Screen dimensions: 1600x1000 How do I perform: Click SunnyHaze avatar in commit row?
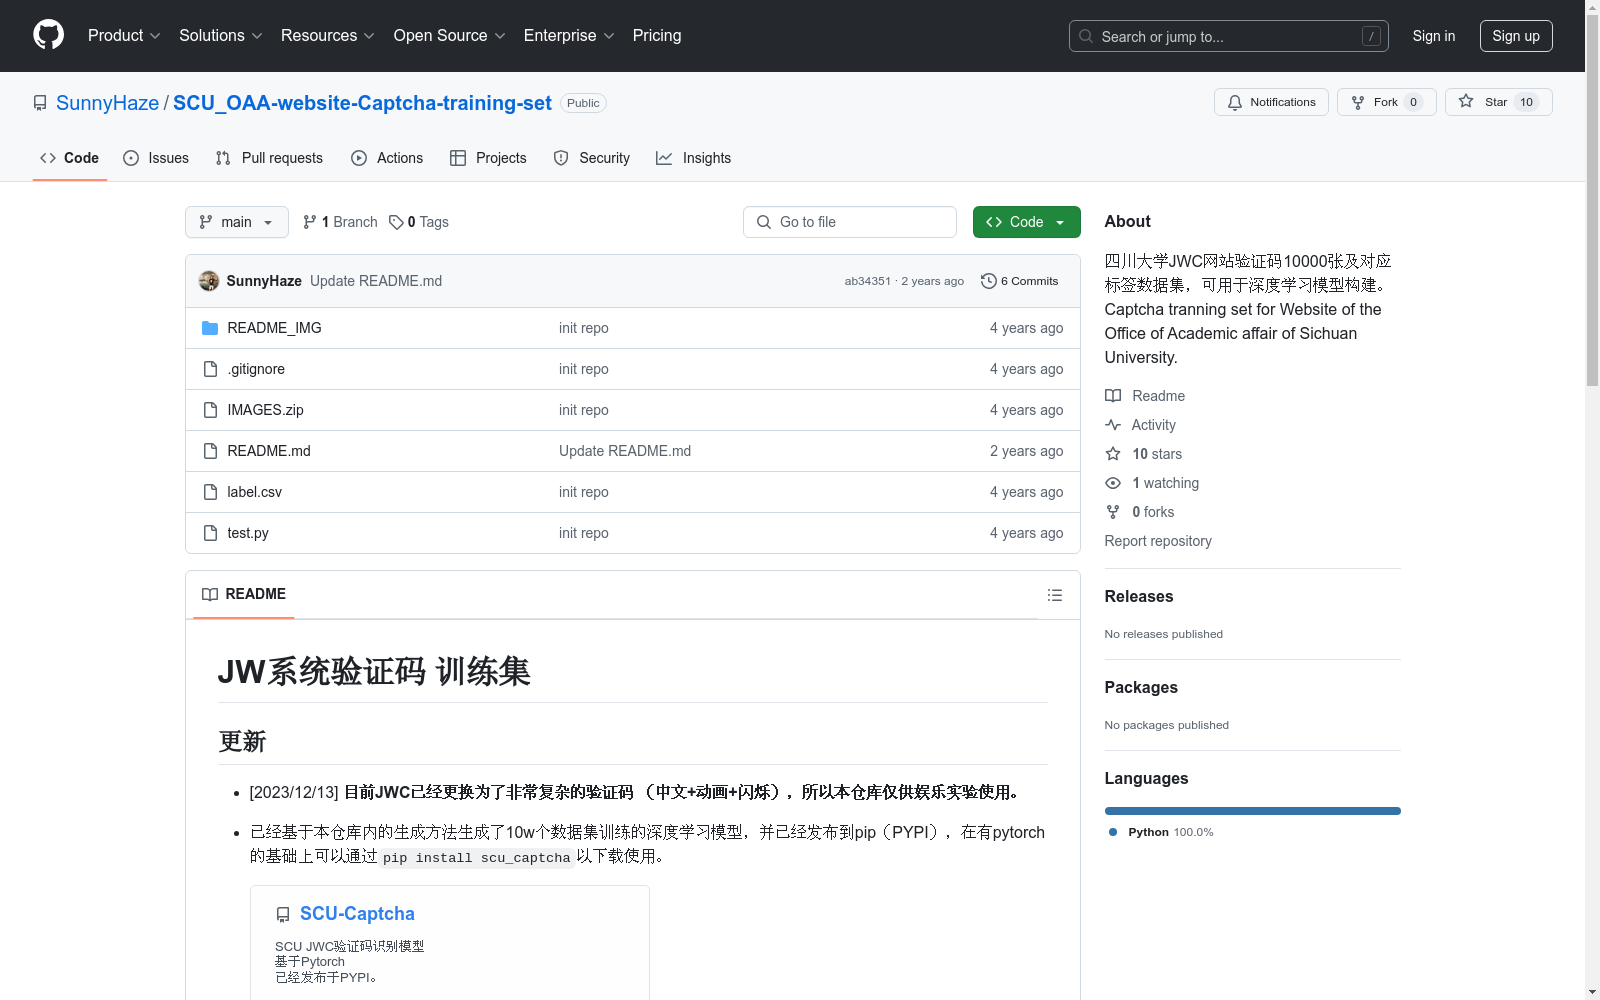click(209, 281)
